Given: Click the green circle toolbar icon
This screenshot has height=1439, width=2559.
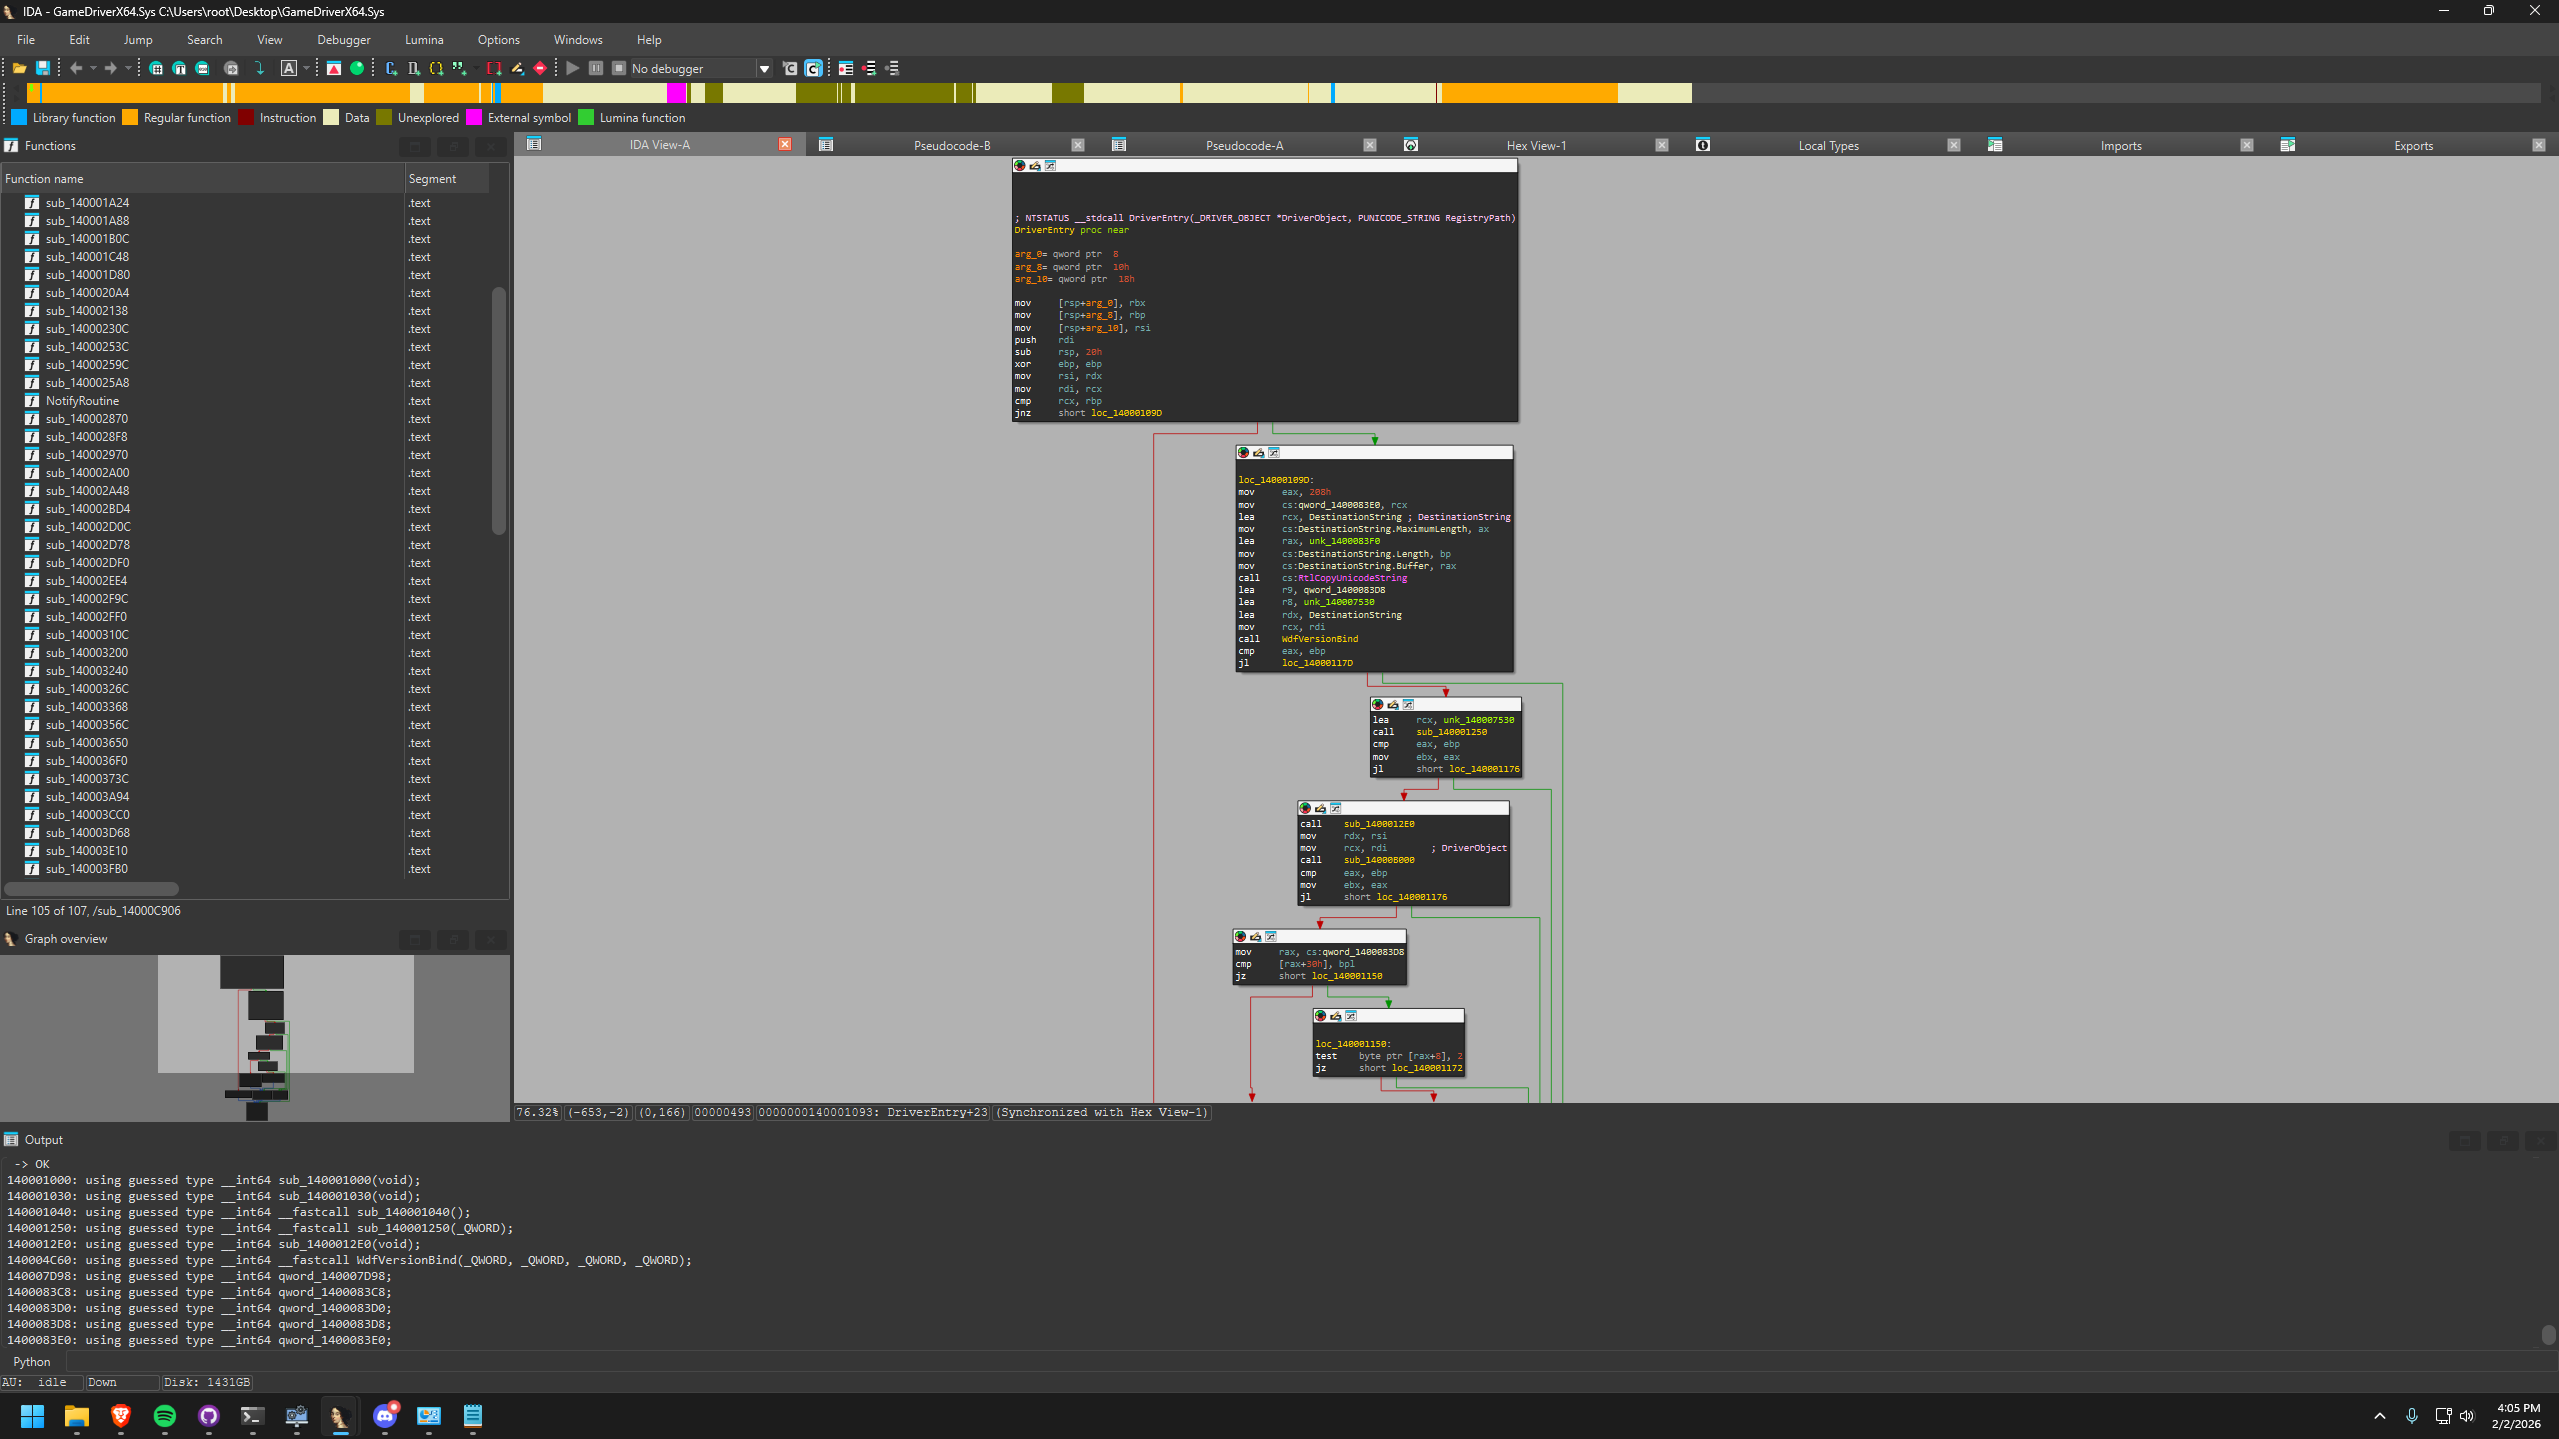Looking at the screenshot, I should click(x=357, y=68).
